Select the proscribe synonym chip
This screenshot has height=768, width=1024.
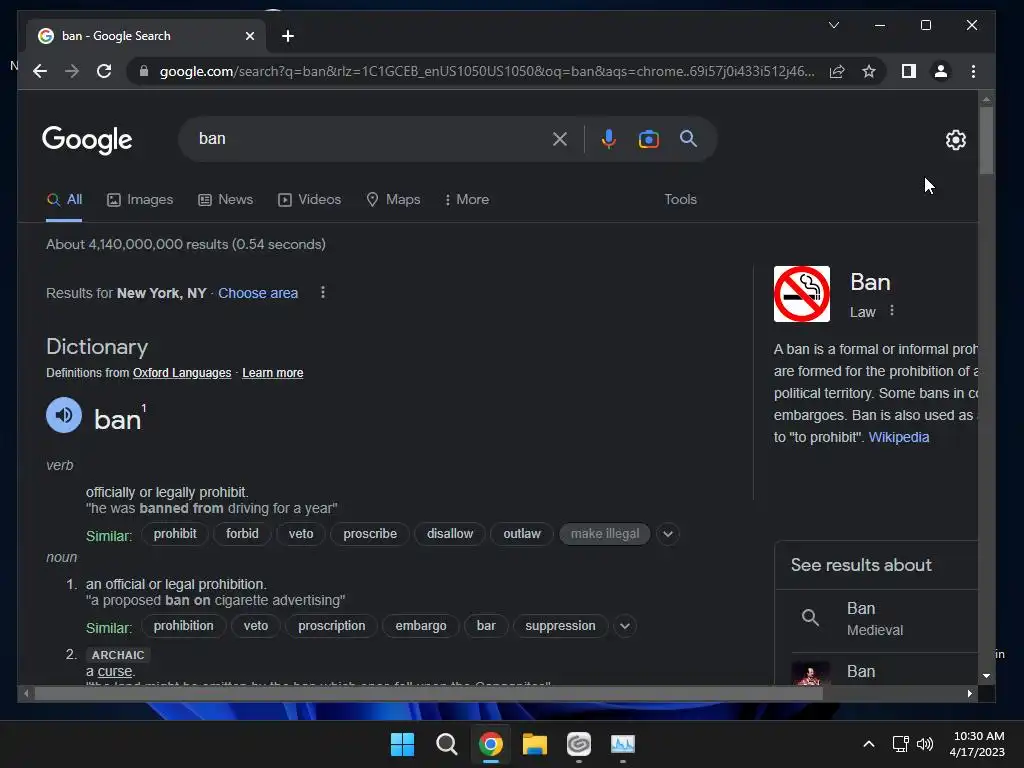370,534
